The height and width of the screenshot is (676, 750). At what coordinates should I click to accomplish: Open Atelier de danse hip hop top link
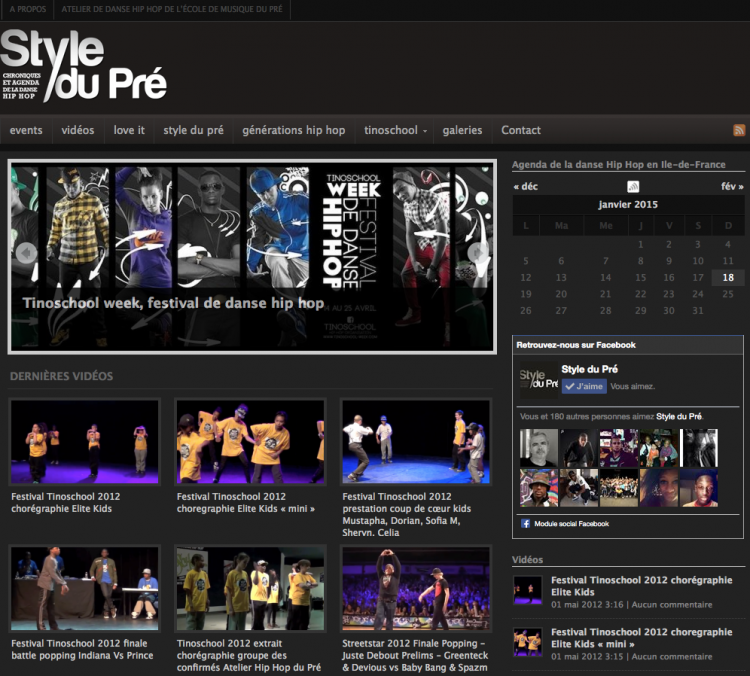172,9
